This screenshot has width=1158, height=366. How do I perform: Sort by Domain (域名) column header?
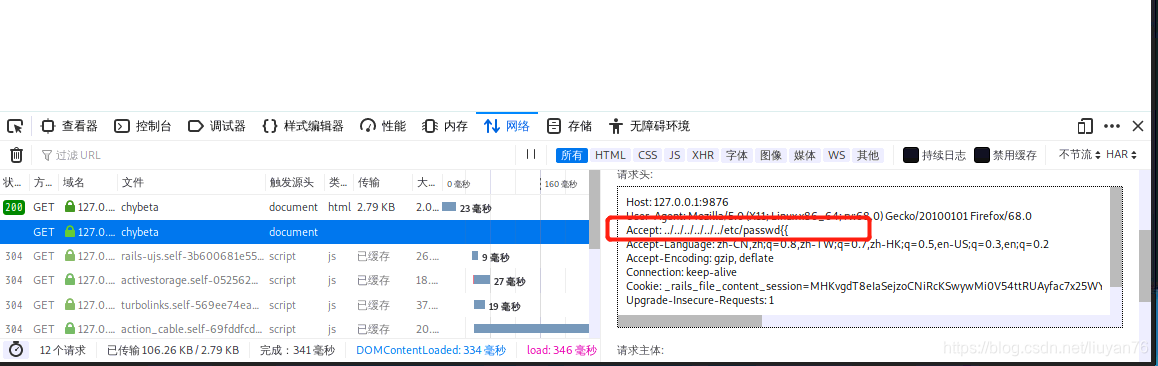88,183
